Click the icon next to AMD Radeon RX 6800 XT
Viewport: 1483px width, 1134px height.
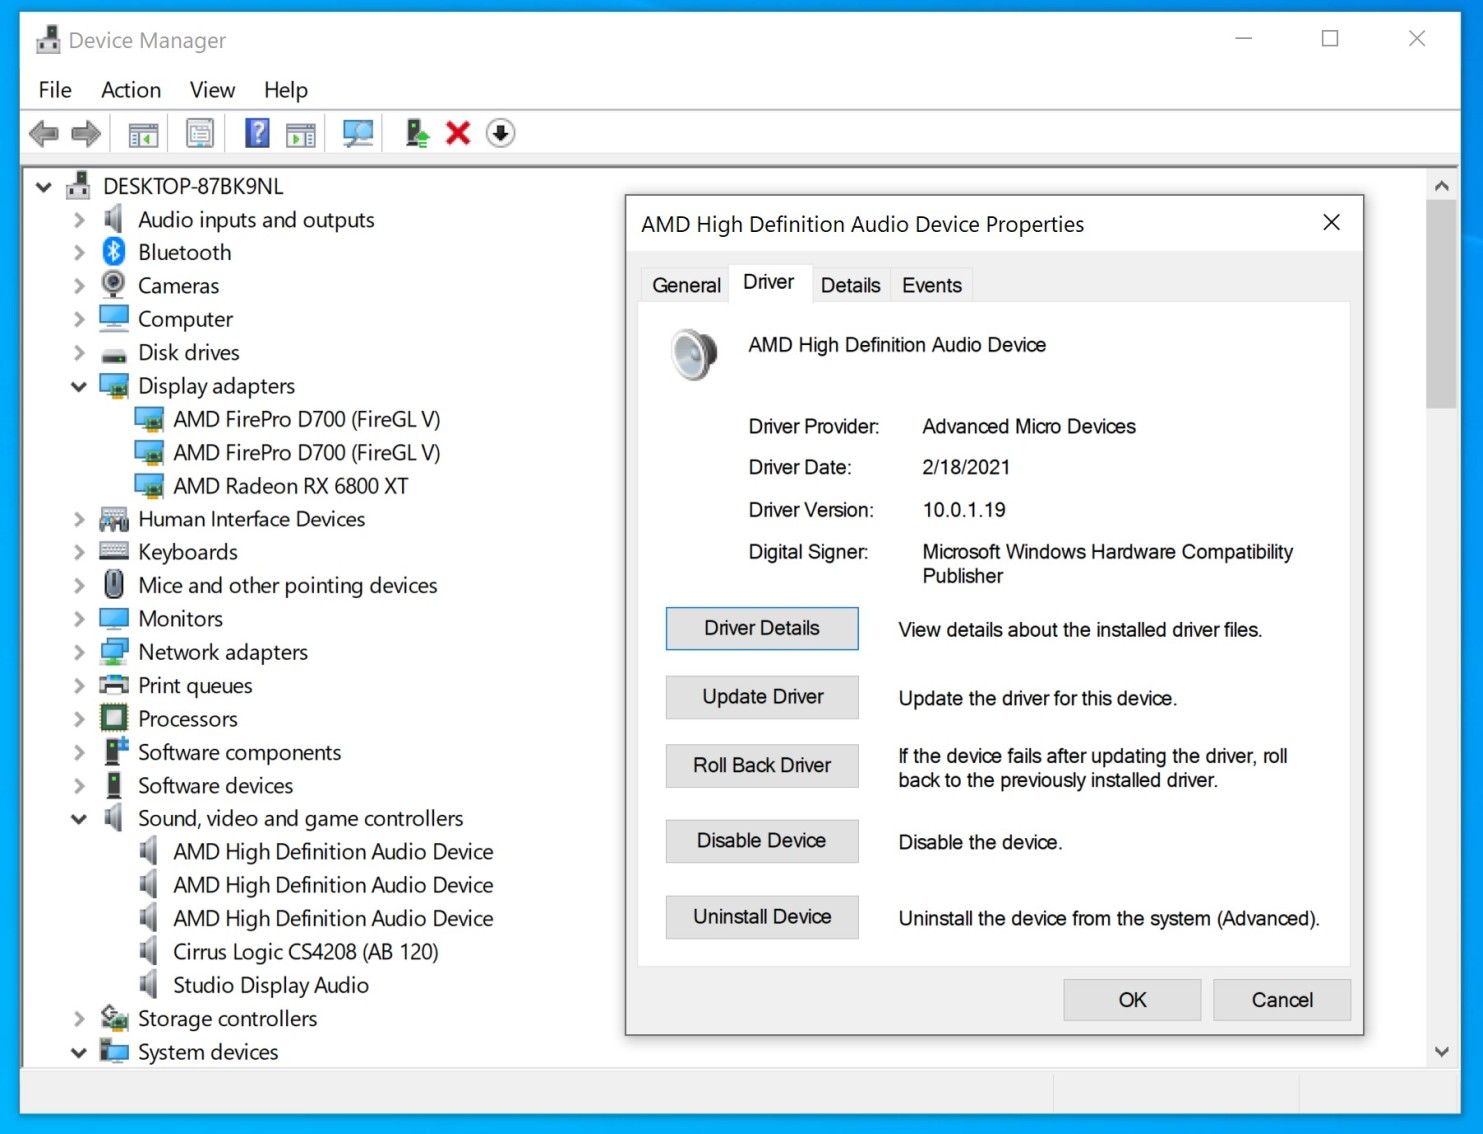(149, 485)
